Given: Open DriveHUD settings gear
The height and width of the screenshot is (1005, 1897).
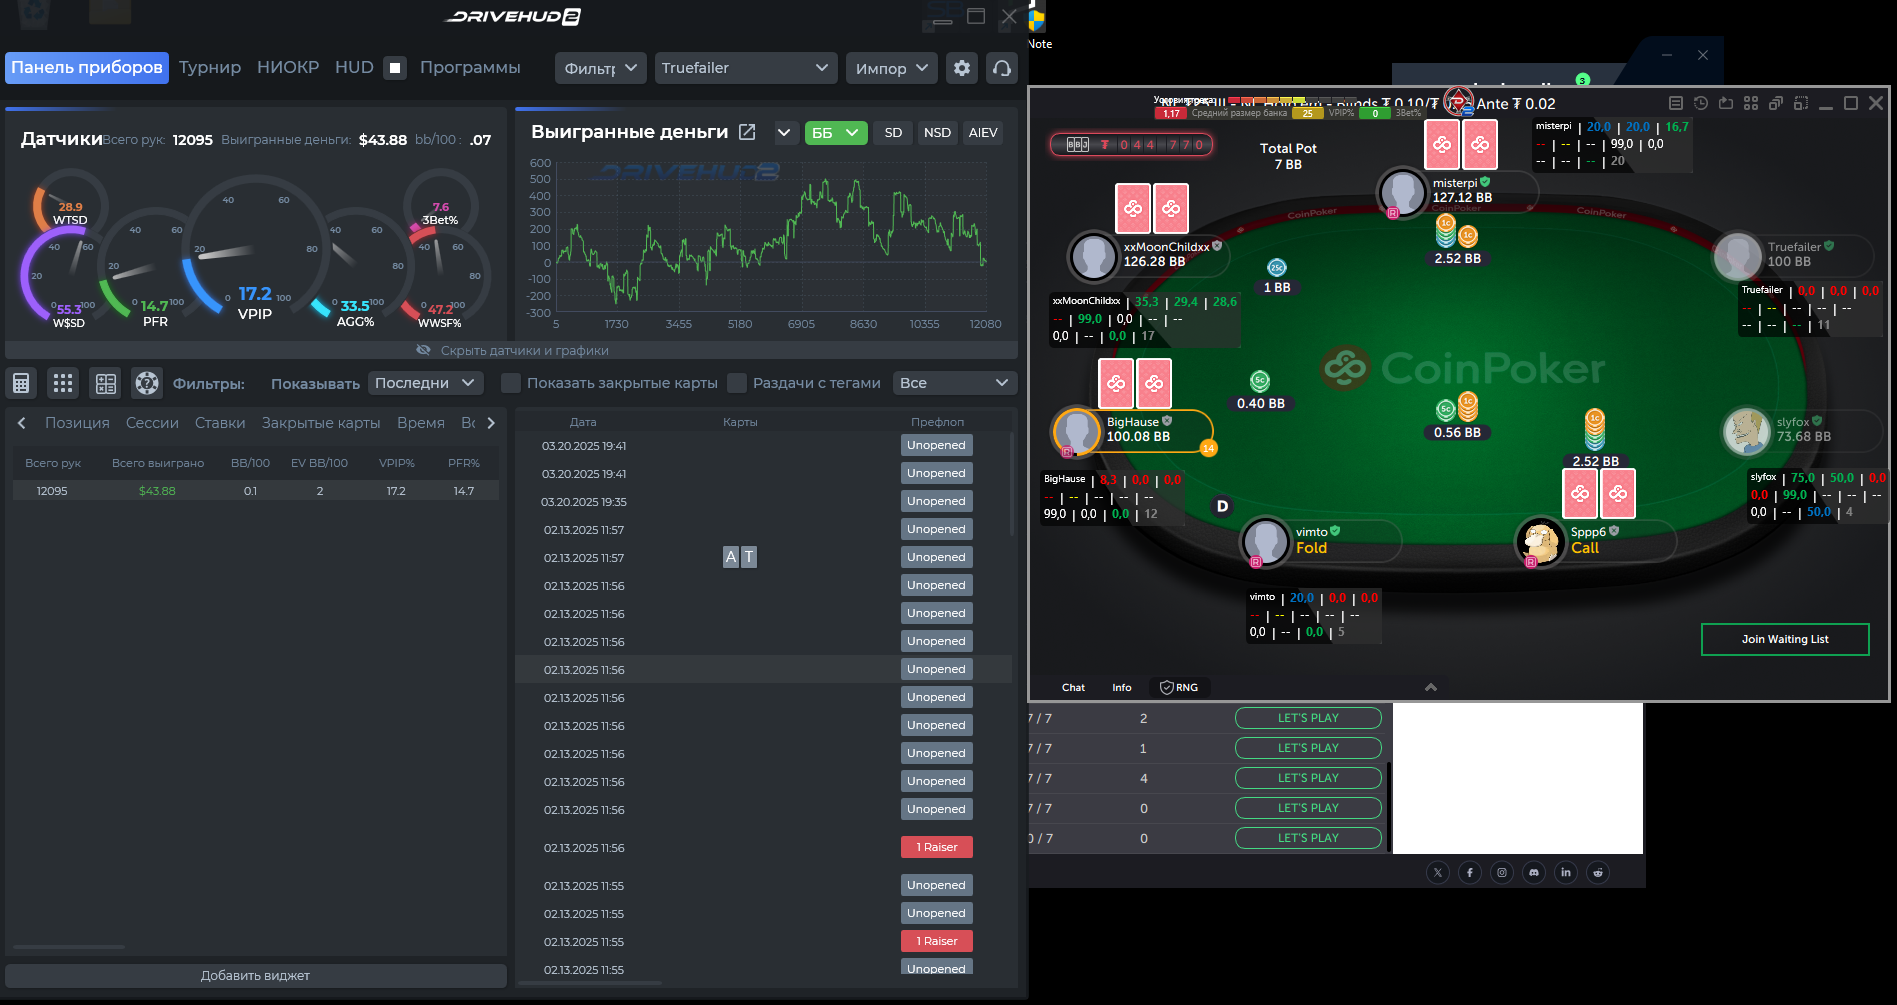Looking at the screenshot, I should [962, 68].
